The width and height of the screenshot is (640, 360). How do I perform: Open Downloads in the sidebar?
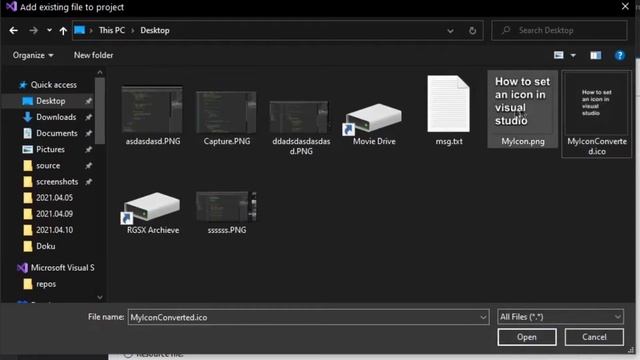coord(56,117)
